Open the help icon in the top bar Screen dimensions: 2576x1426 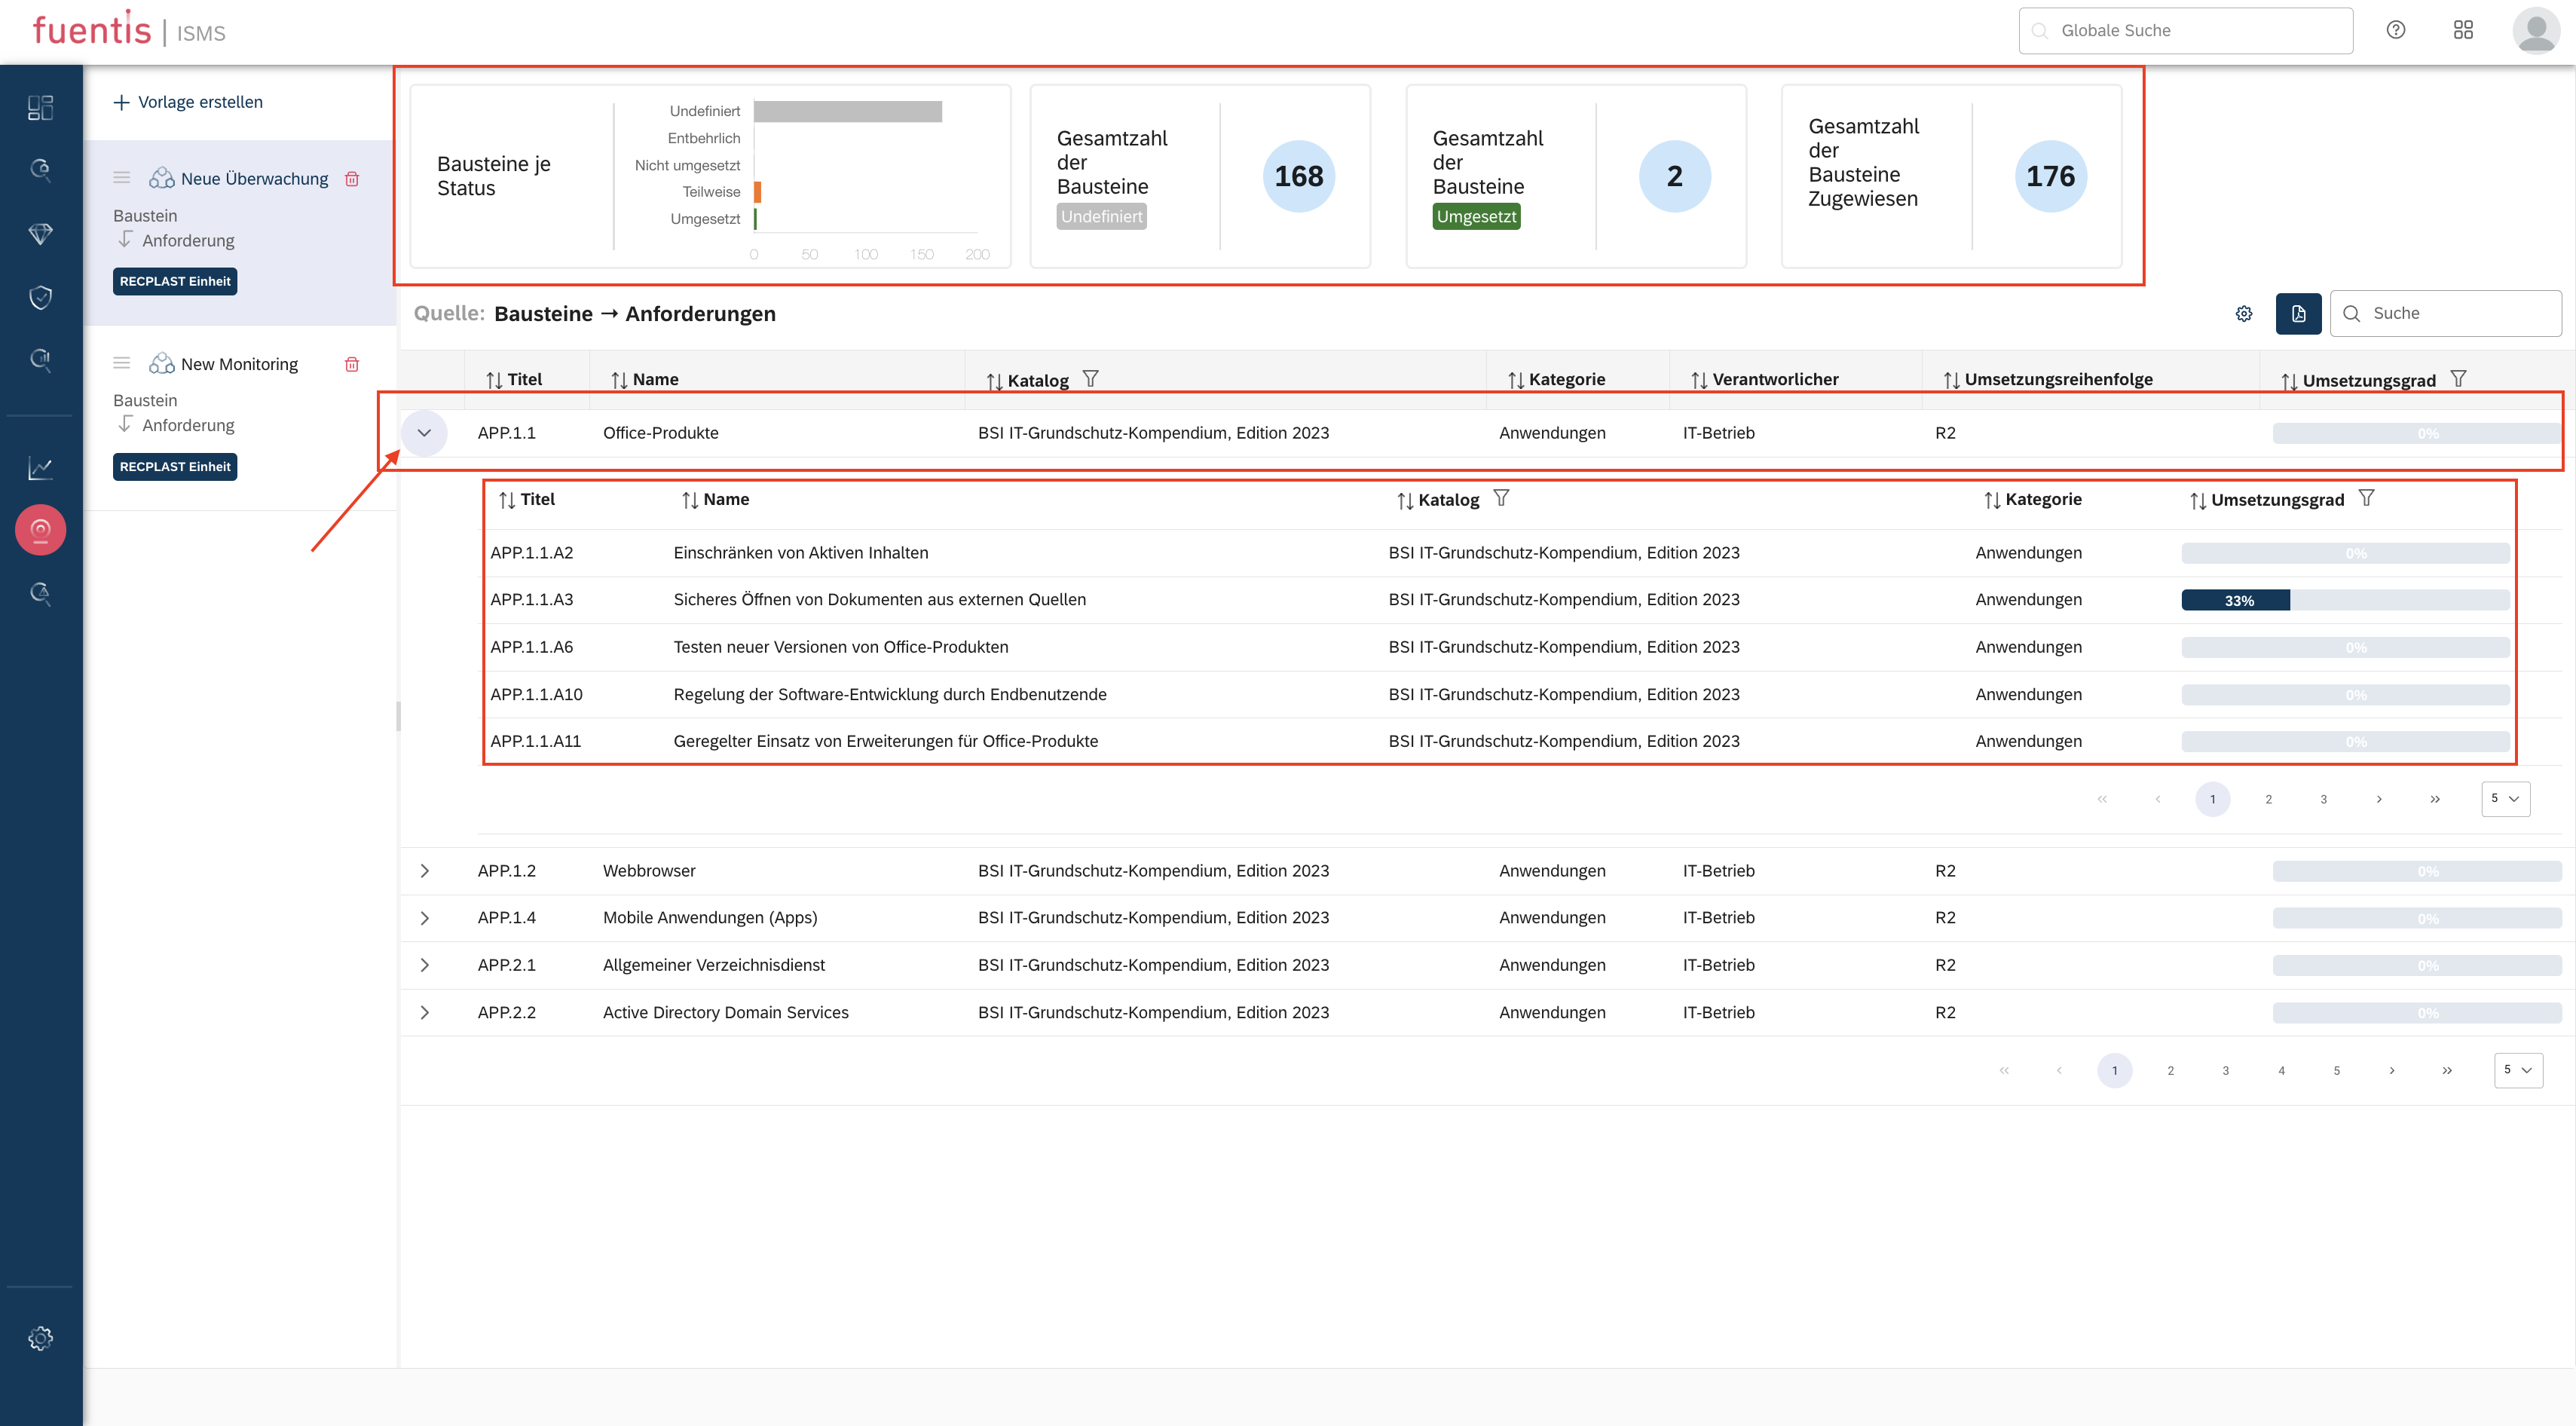[2396, 30]
